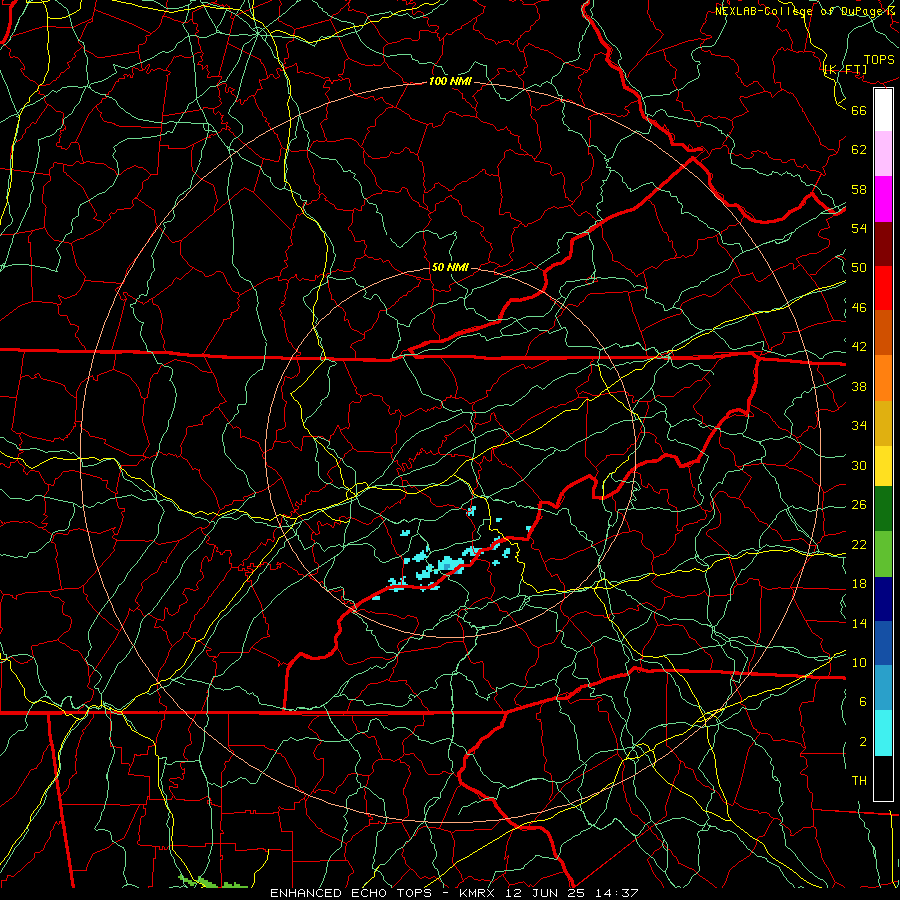Click the "30" scale label
Viewport: 900px width, 900px height.
coord(859,465)
